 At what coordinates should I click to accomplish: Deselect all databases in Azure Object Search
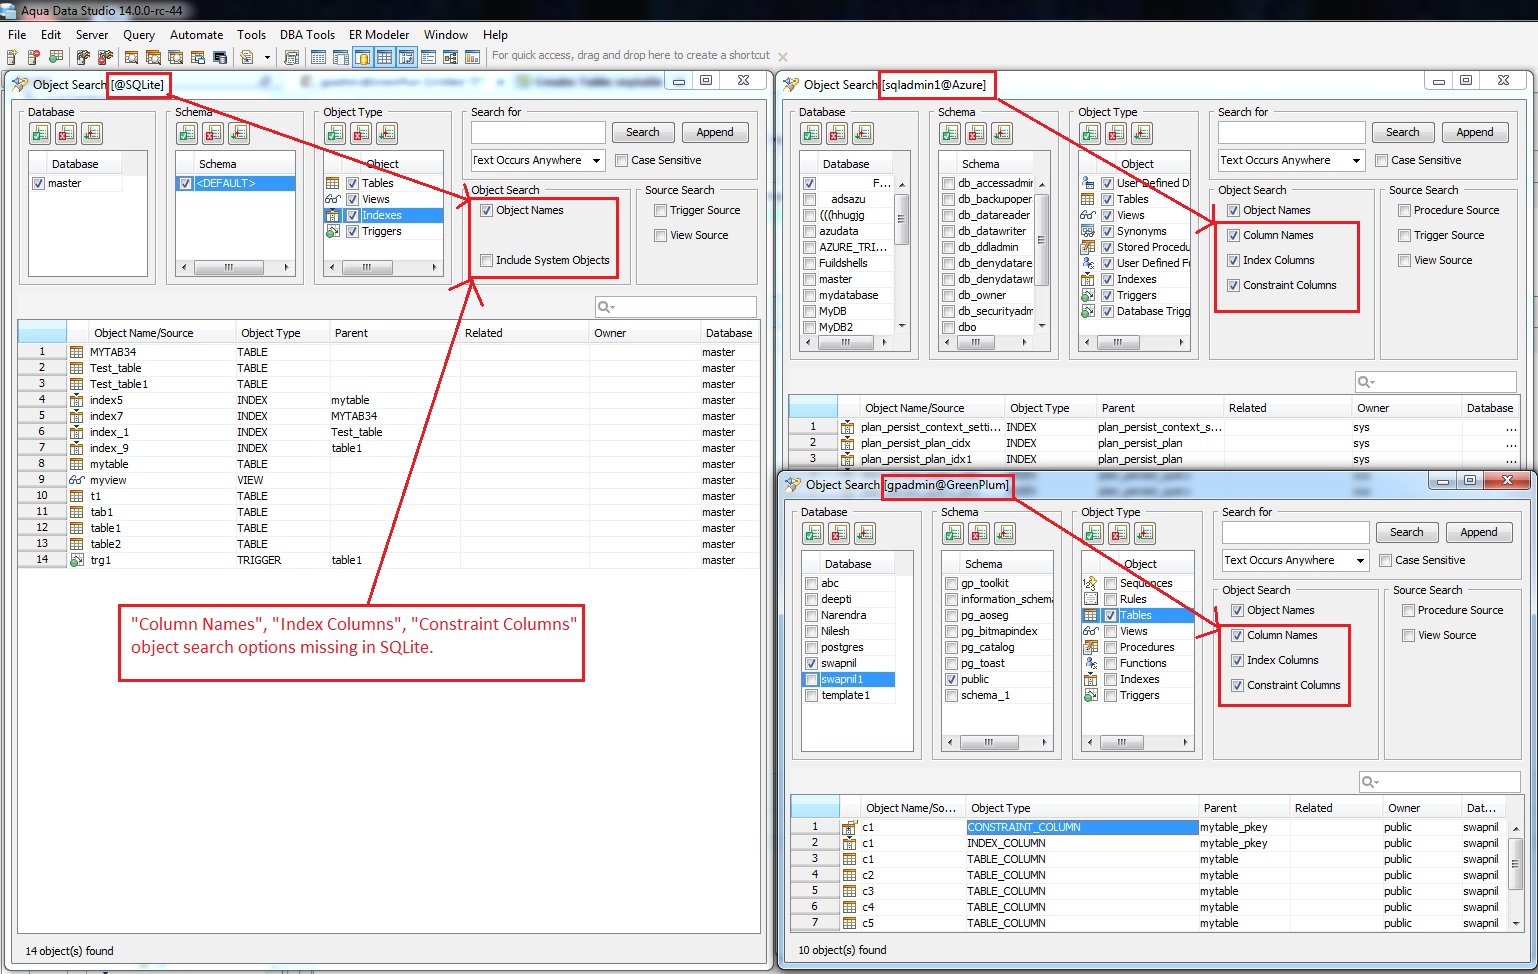click(837, 133)
